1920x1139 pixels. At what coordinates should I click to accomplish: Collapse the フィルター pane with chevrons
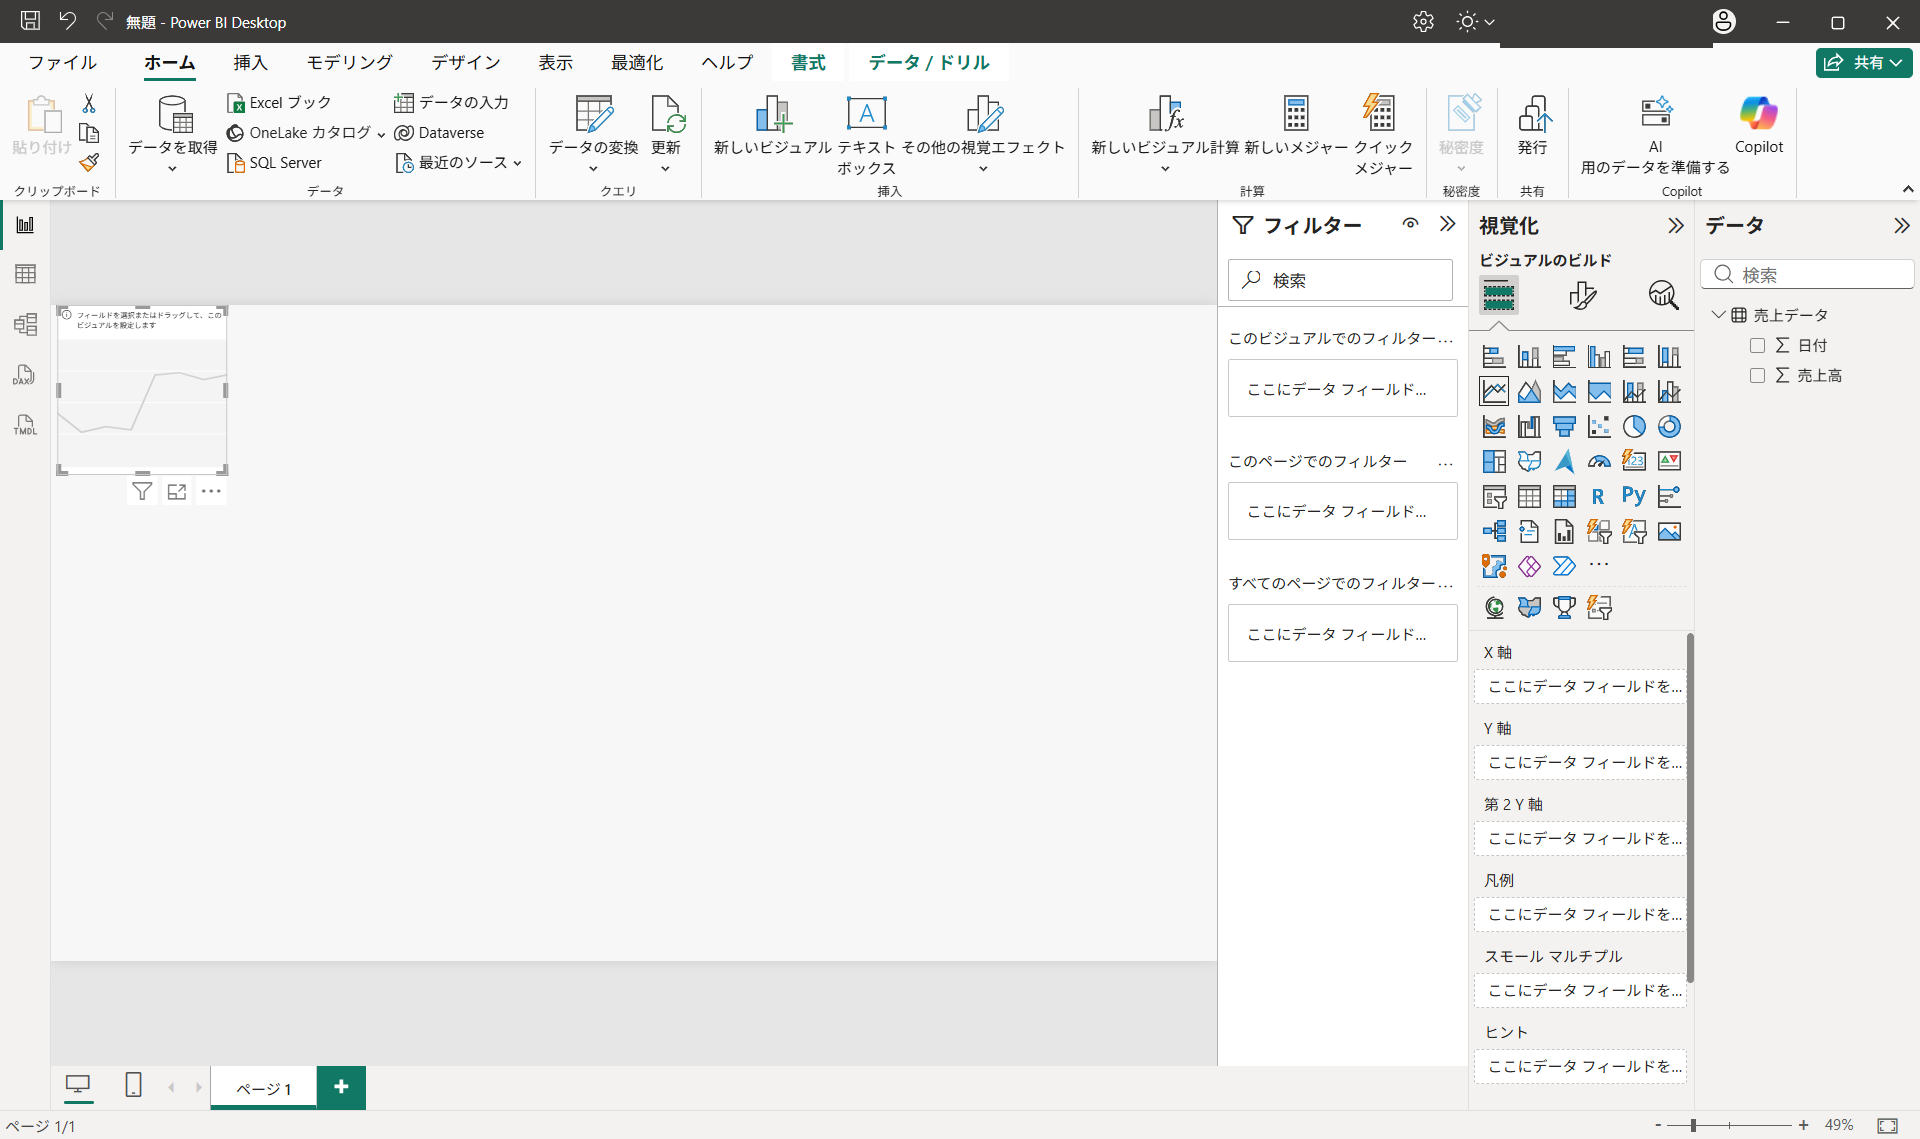(x=1447, y=224)
